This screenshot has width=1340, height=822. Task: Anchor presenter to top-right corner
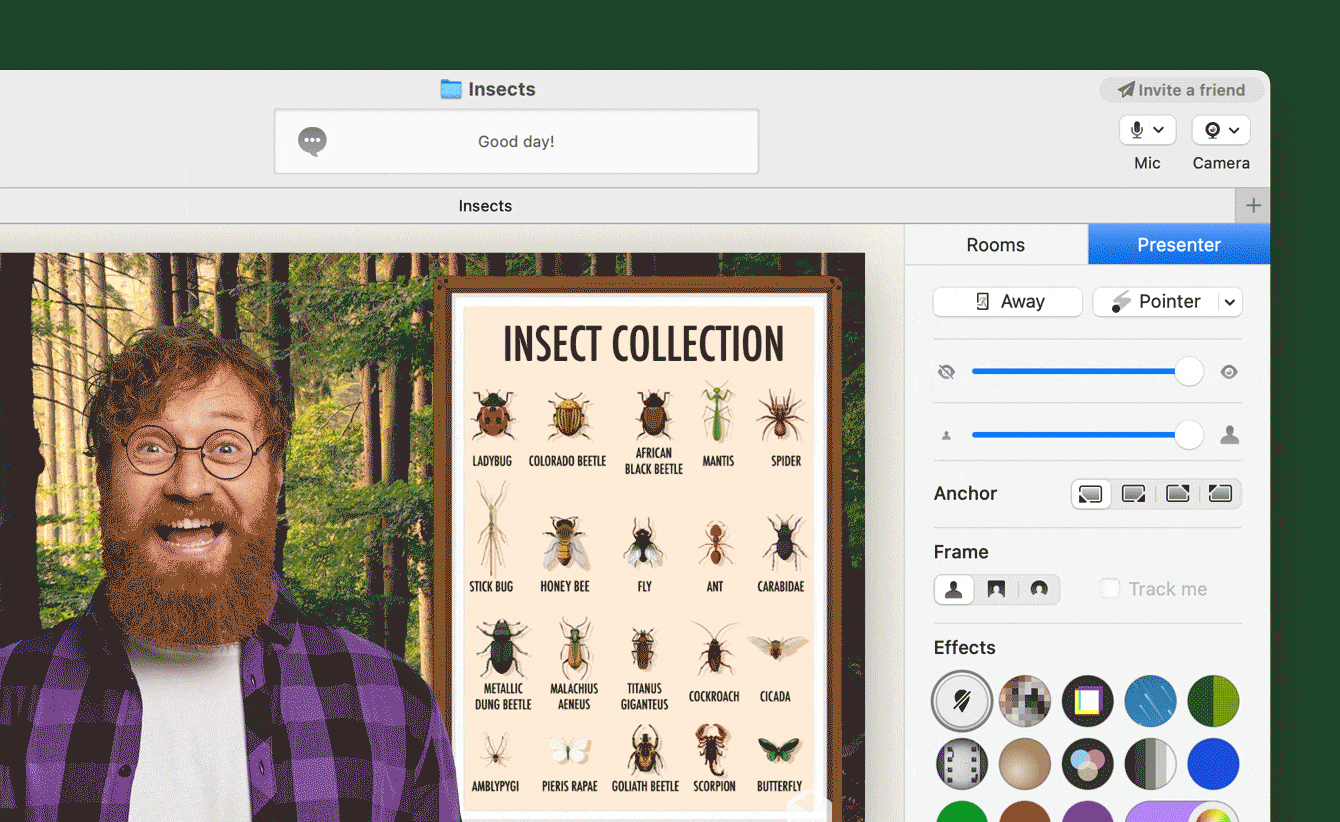[1177, 494]
